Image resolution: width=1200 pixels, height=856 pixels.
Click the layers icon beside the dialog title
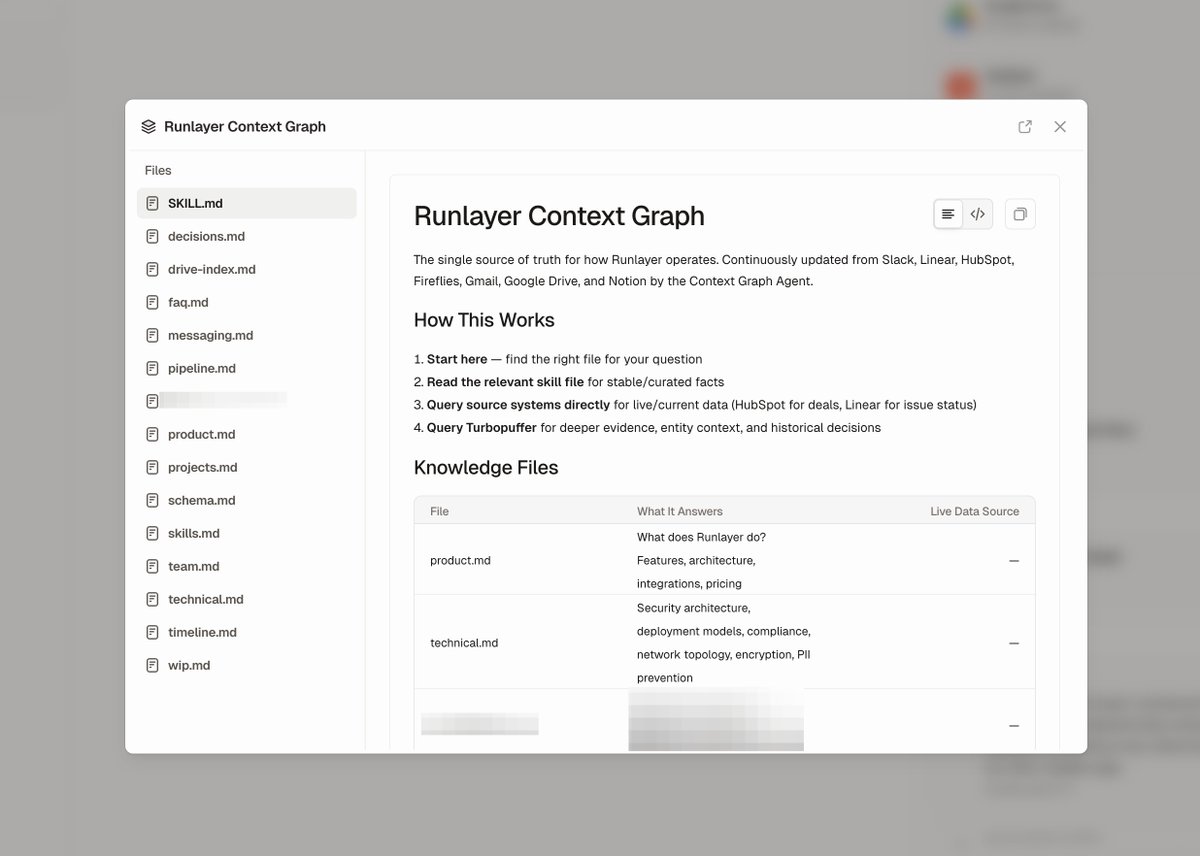coord(149,127)
